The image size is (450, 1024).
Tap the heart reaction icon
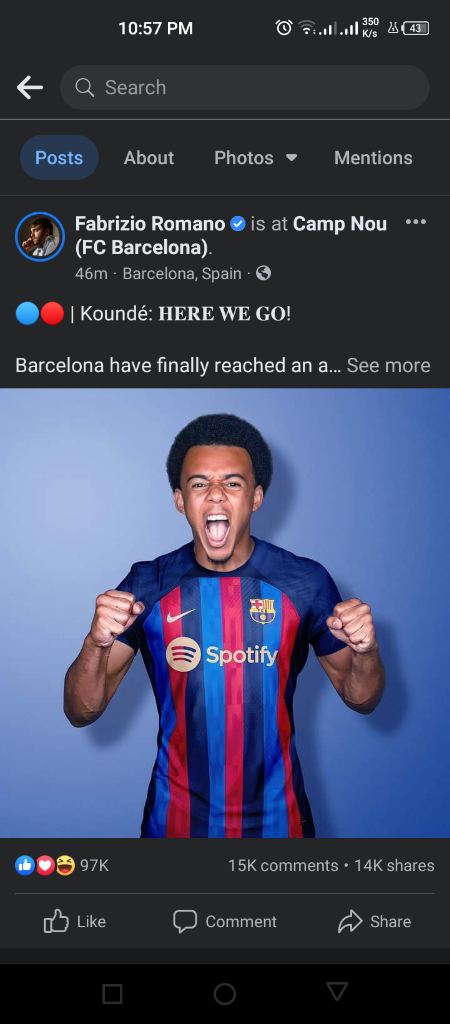click(44, 866)
